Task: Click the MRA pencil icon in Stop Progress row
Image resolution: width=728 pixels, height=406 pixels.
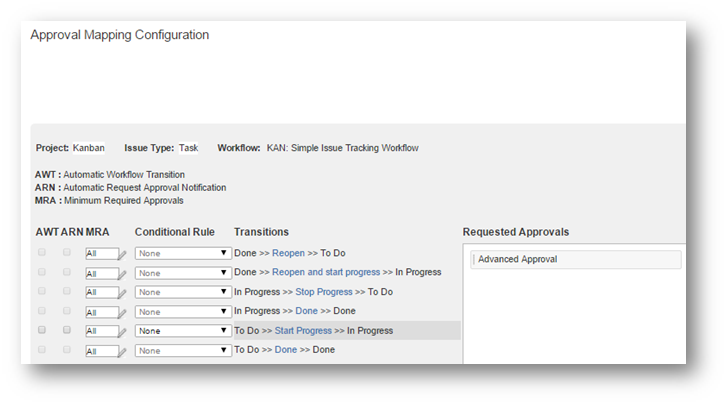Action: click(123, 293)
